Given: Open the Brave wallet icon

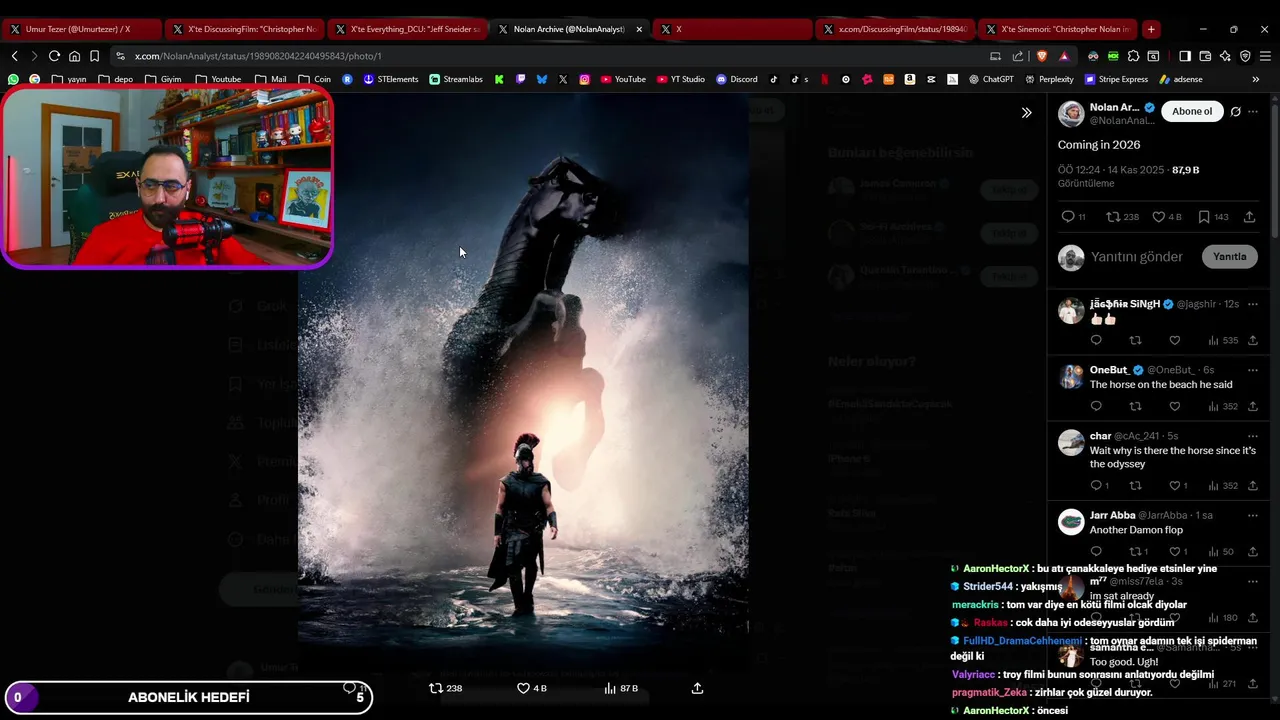Looking at the screenshot, I should [1205, 56].
